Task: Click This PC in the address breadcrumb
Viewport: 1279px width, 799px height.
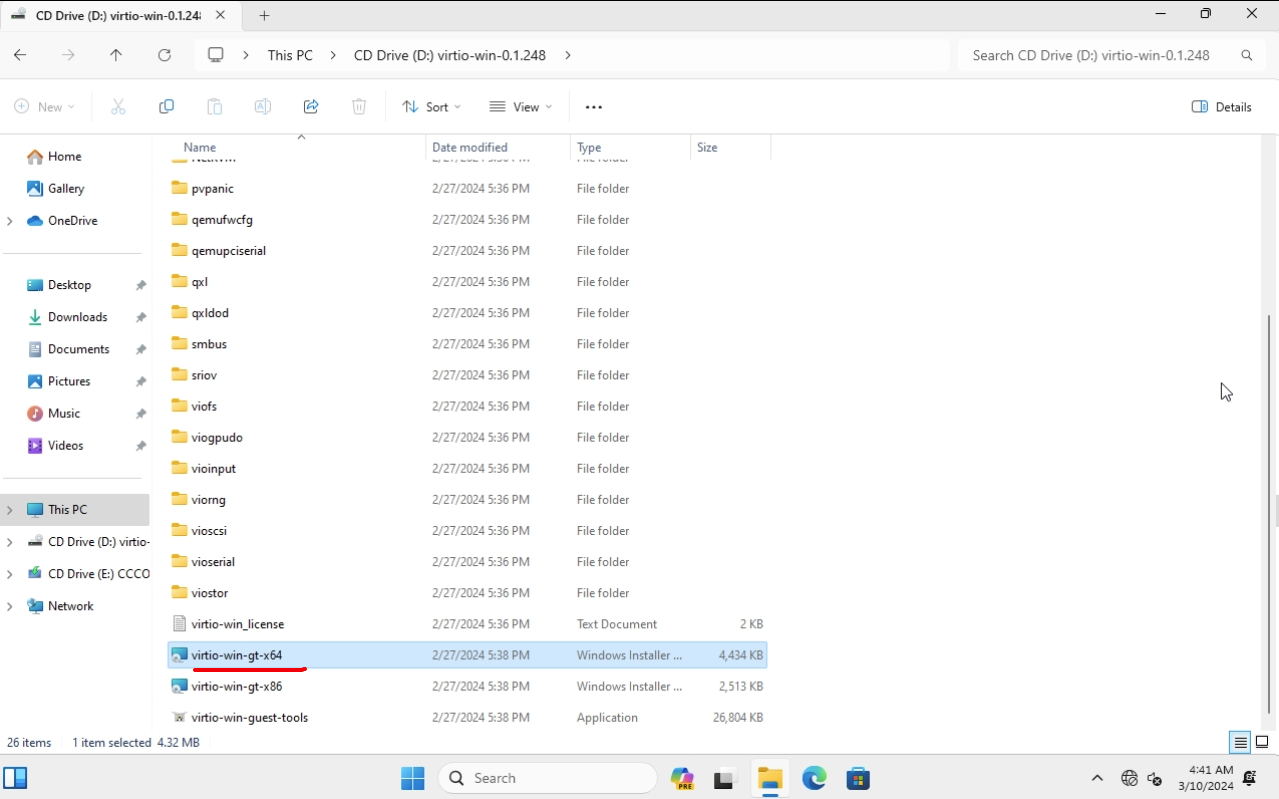Action: click(x=290, y=55)
